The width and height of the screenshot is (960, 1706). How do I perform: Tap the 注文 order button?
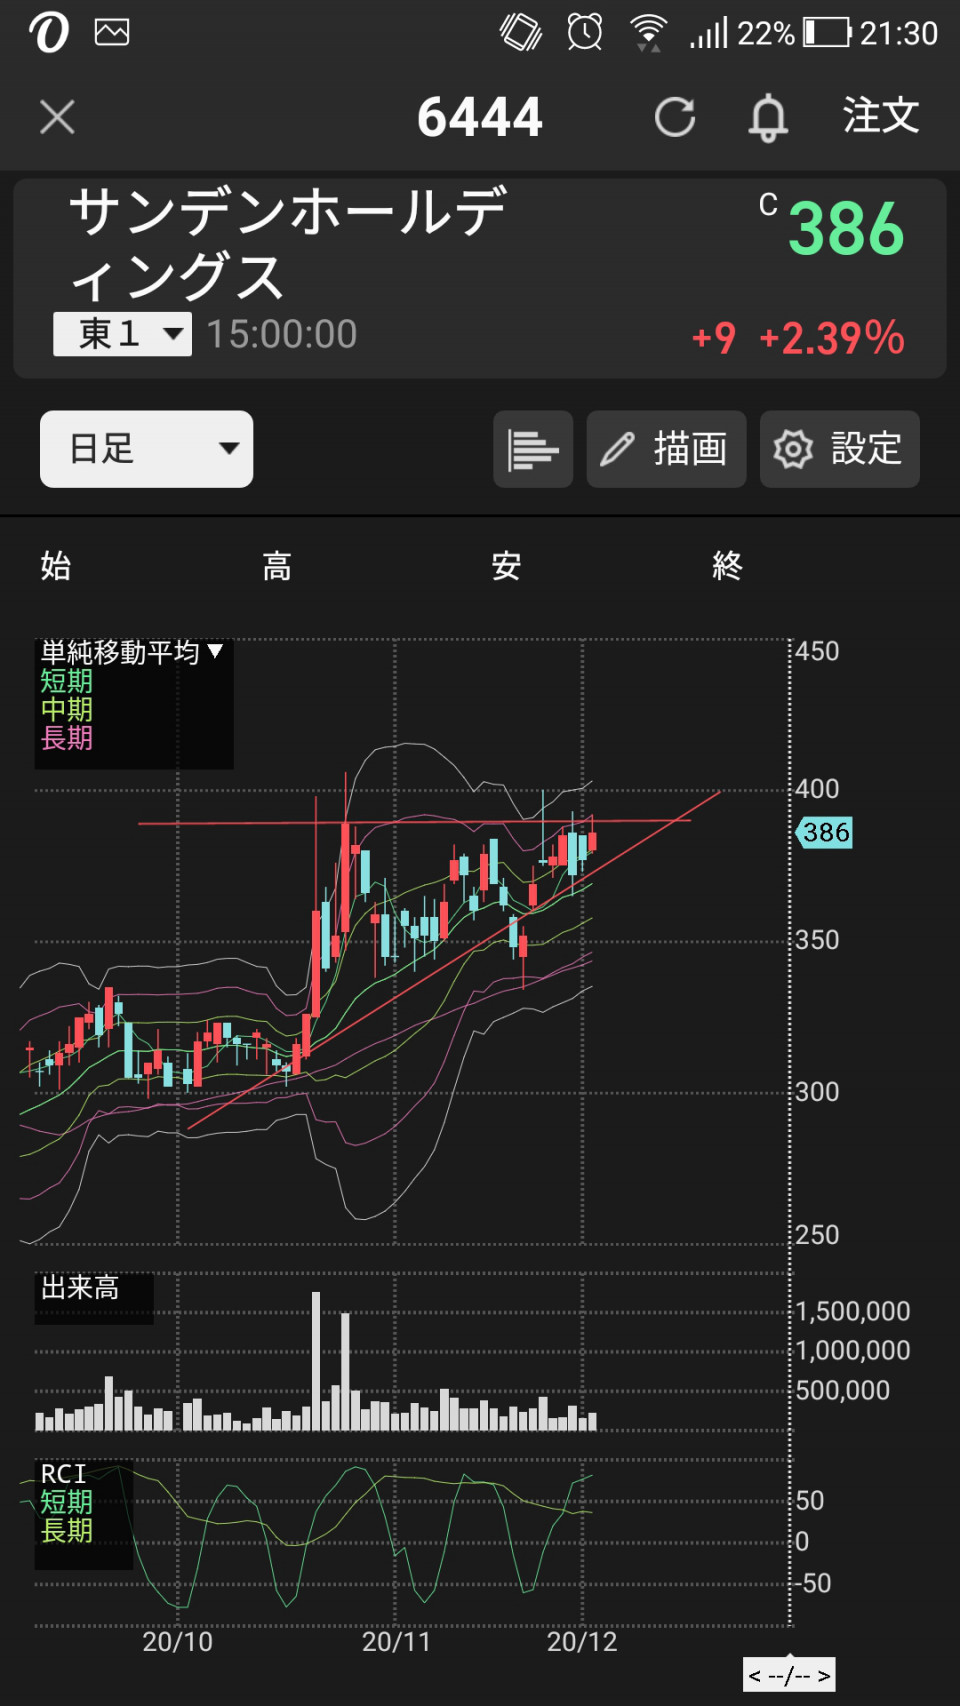click(881, 116)
